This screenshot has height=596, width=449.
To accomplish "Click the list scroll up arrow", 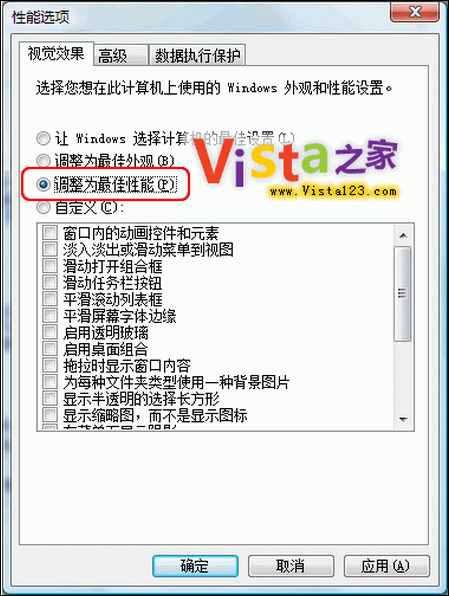I will click(x=403, y=236).
